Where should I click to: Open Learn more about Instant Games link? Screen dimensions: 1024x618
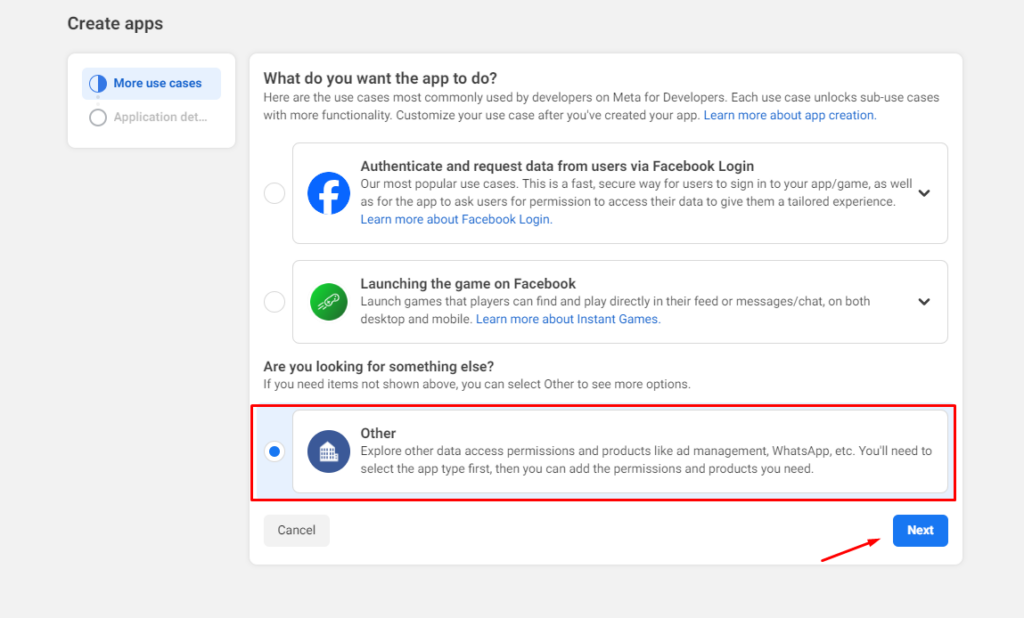click(x=568, y=319)
